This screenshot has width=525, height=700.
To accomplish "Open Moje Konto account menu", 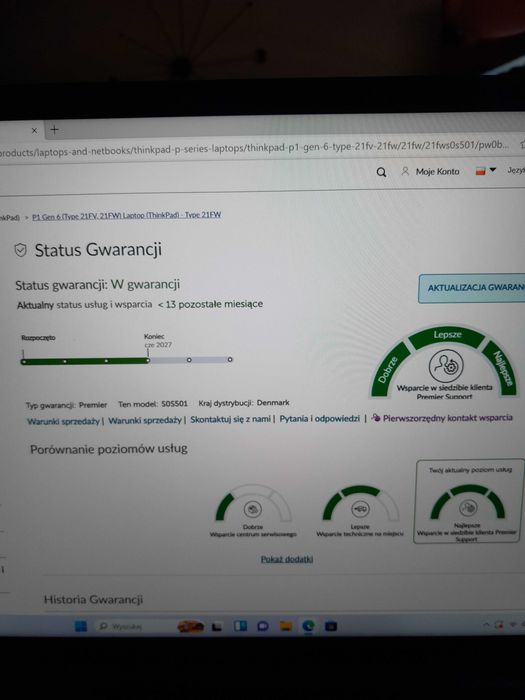I will click(430, 171).
